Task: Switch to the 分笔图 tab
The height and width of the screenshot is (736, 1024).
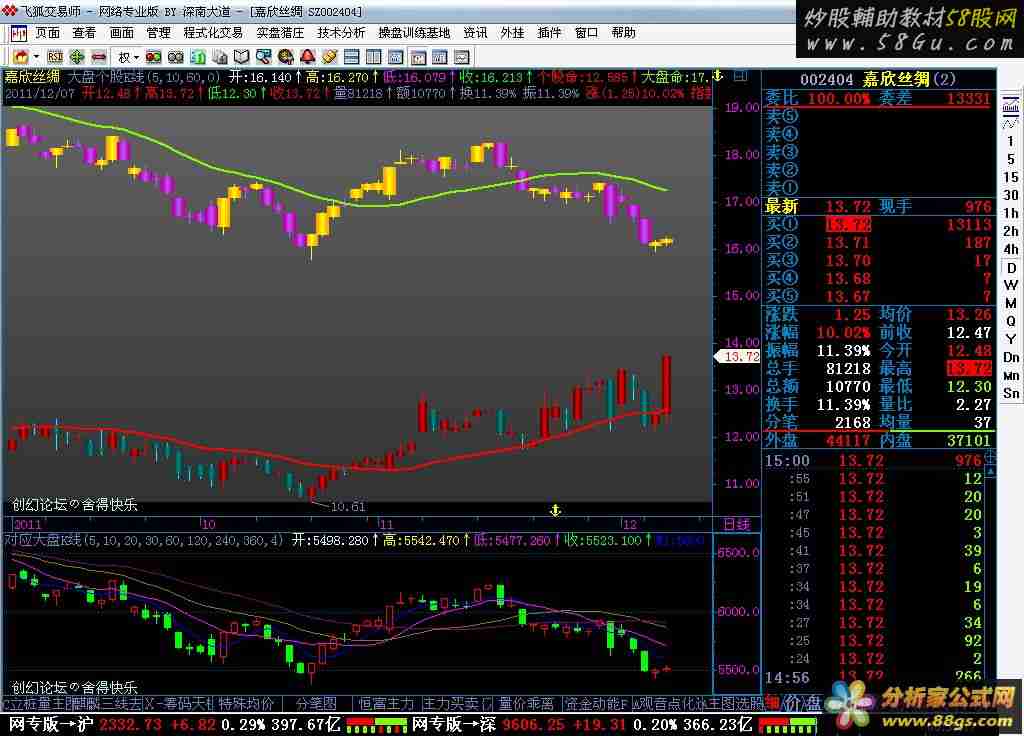Action: (316, 704)
